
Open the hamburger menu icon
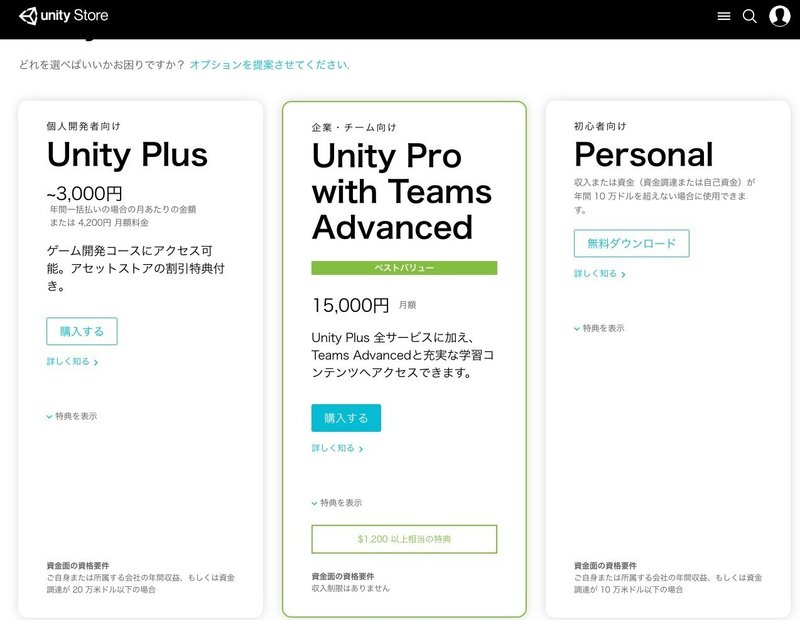coord(723,16)
